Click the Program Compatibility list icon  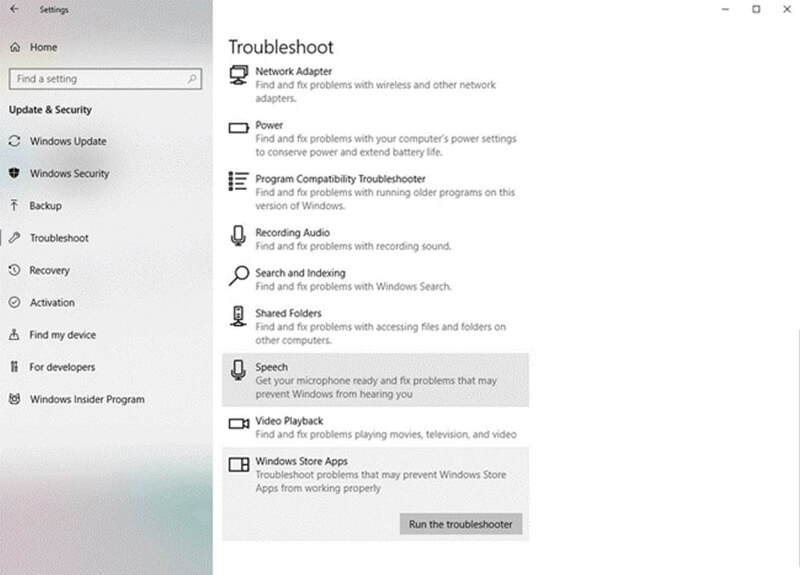238,181
